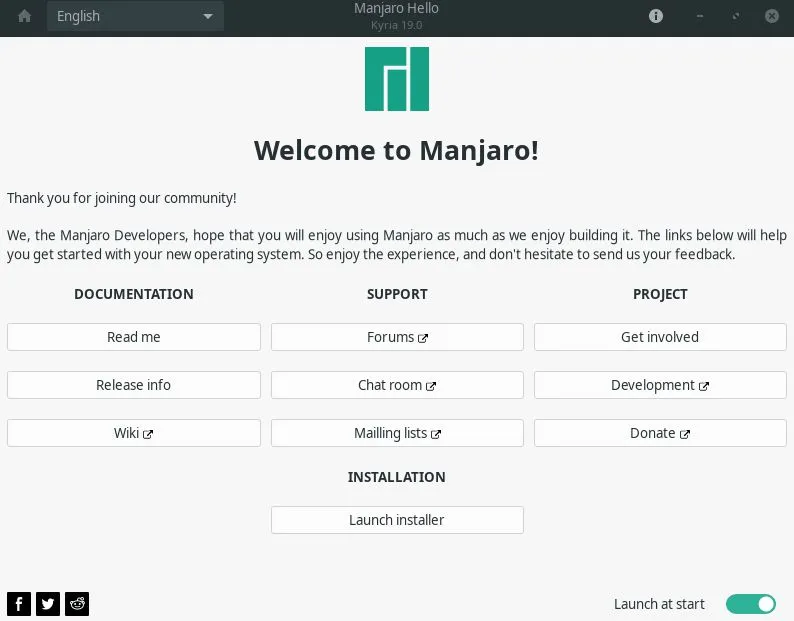
Task: Click the Welcome to Manjaro! heading
Action: coord(396,151)
